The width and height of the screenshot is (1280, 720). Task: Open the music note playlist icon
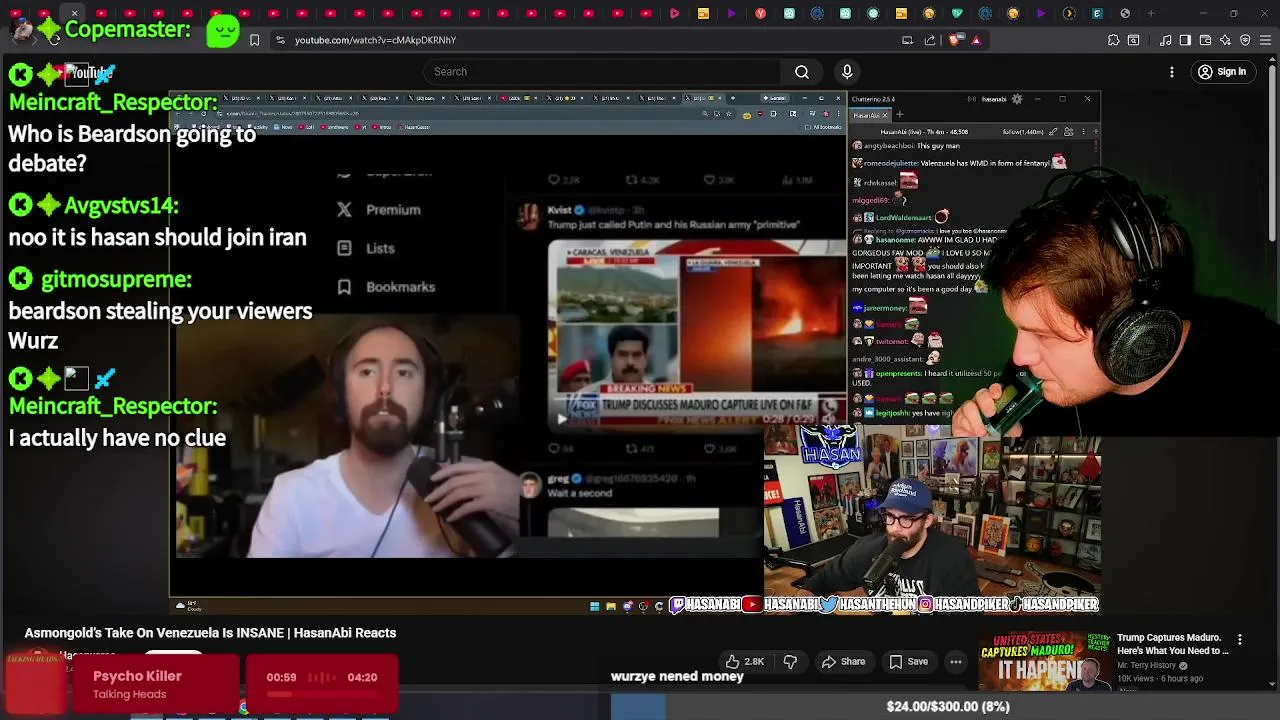1166,40
